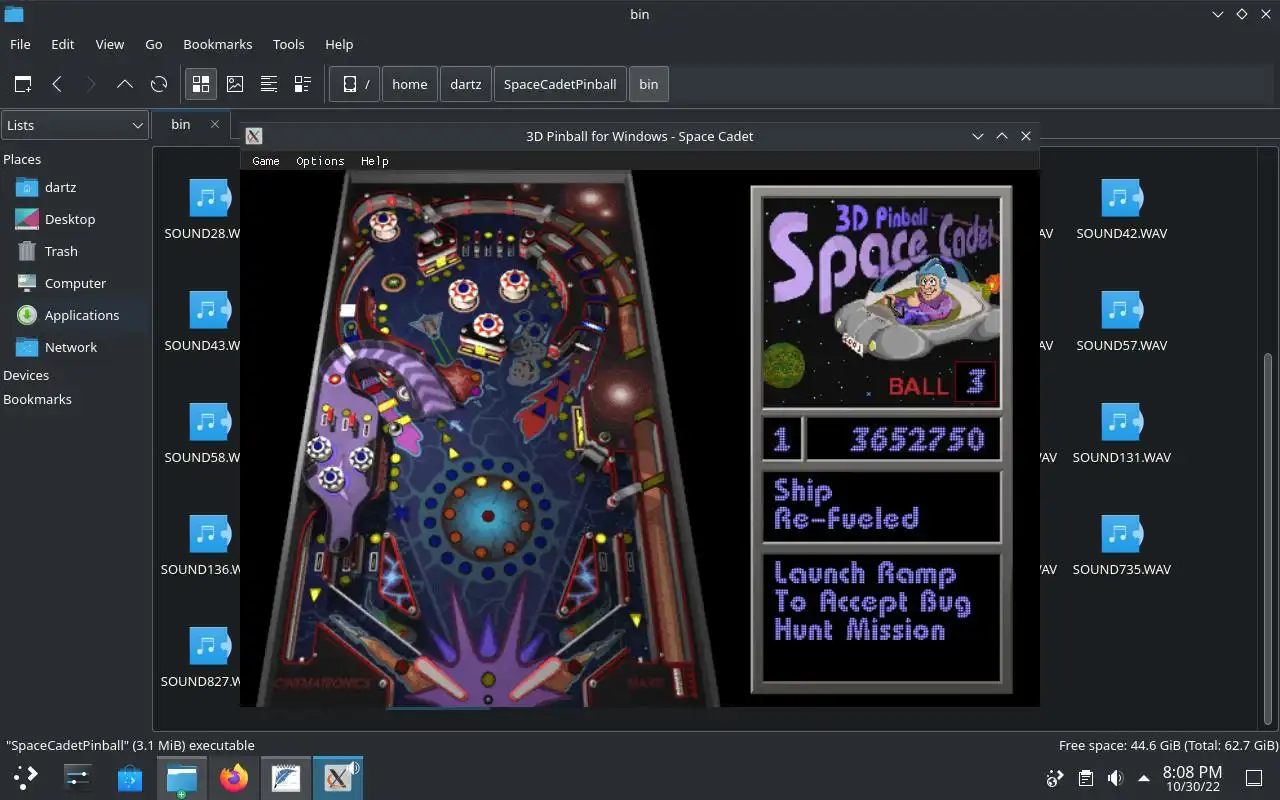Go back to previous folder
1280x800 pixels.
click(x=57, y=84)
